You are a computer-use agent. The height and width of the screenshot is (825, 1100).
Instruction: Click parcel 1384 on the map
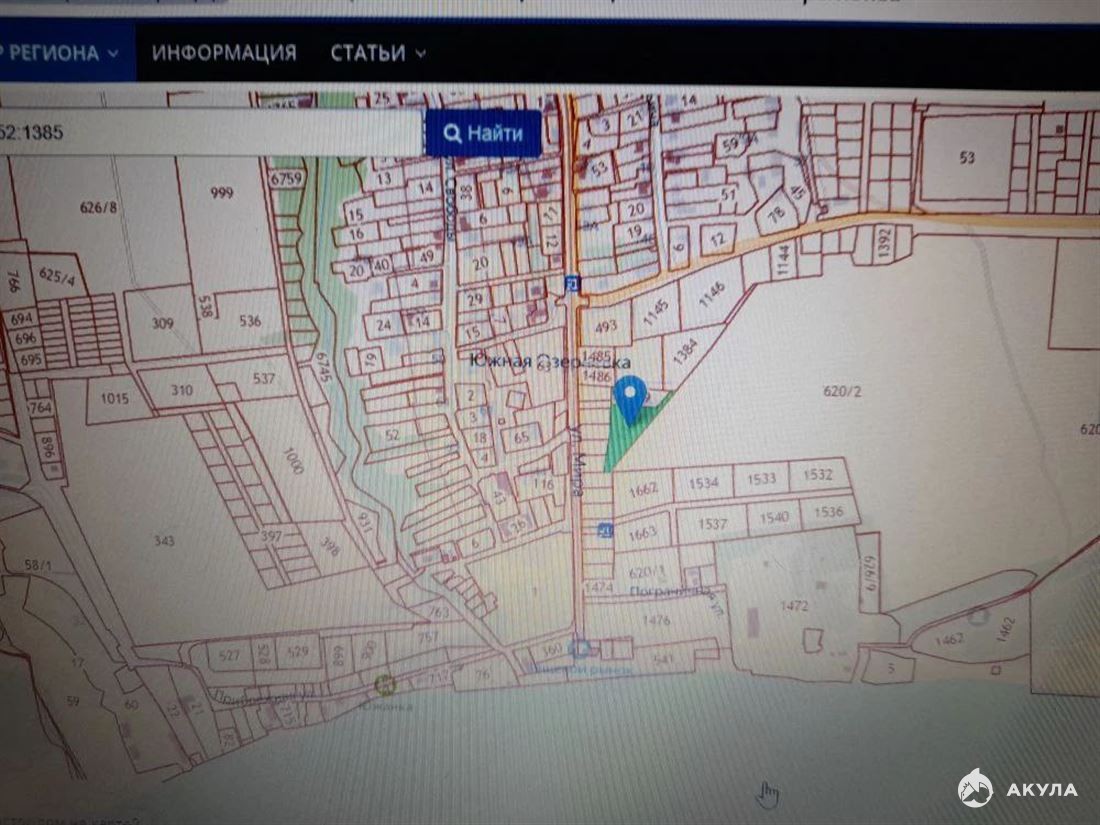coord(684,350)
